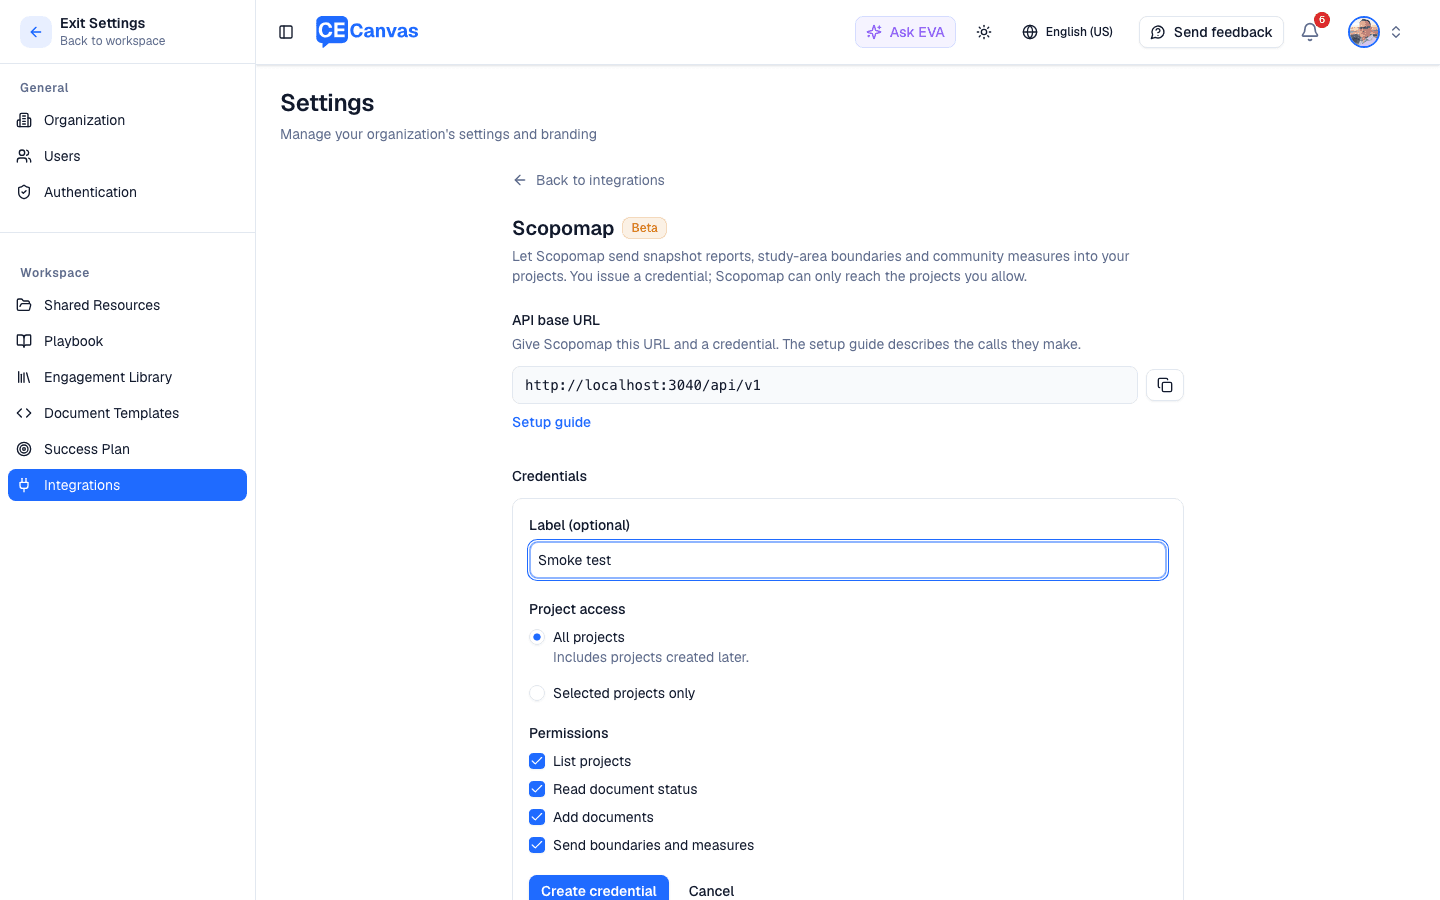Viewport: 1440px width, 900px height.
Task: Cancel the credential creation
Action: pyautogui.click(x=711, y=890)
